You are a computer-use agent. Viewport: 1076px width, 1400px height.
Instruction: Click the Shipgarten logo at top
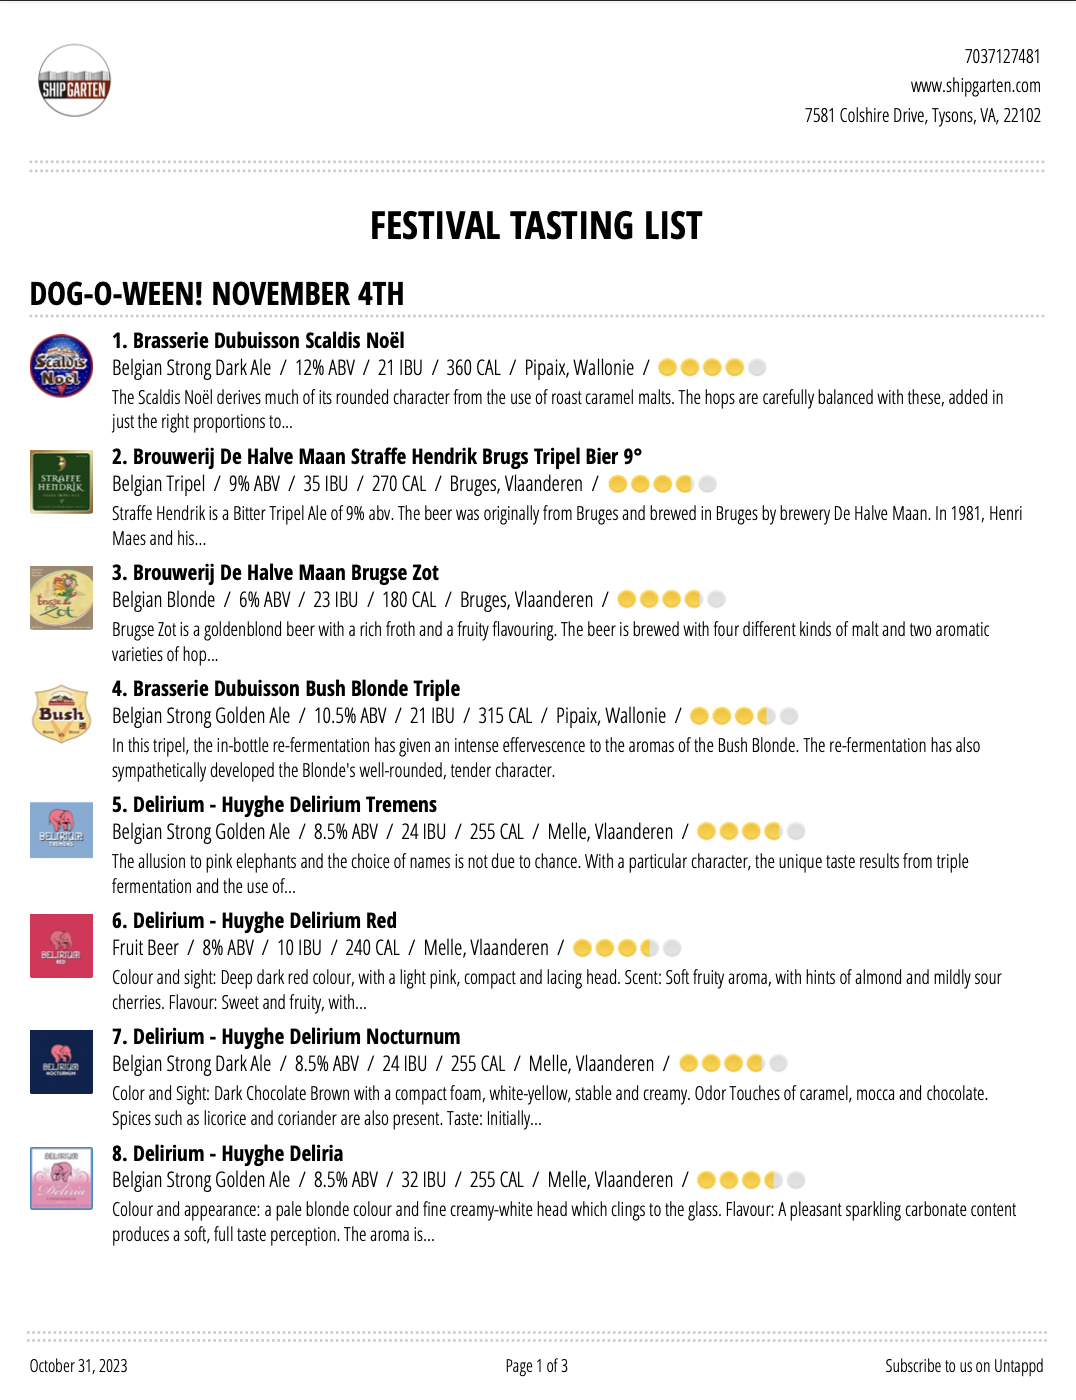tap(74, 81)
